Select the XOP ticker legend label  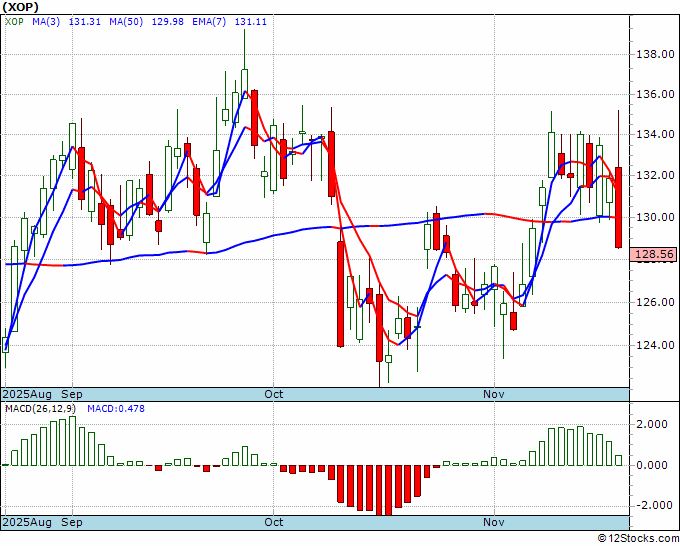[14, 22]
